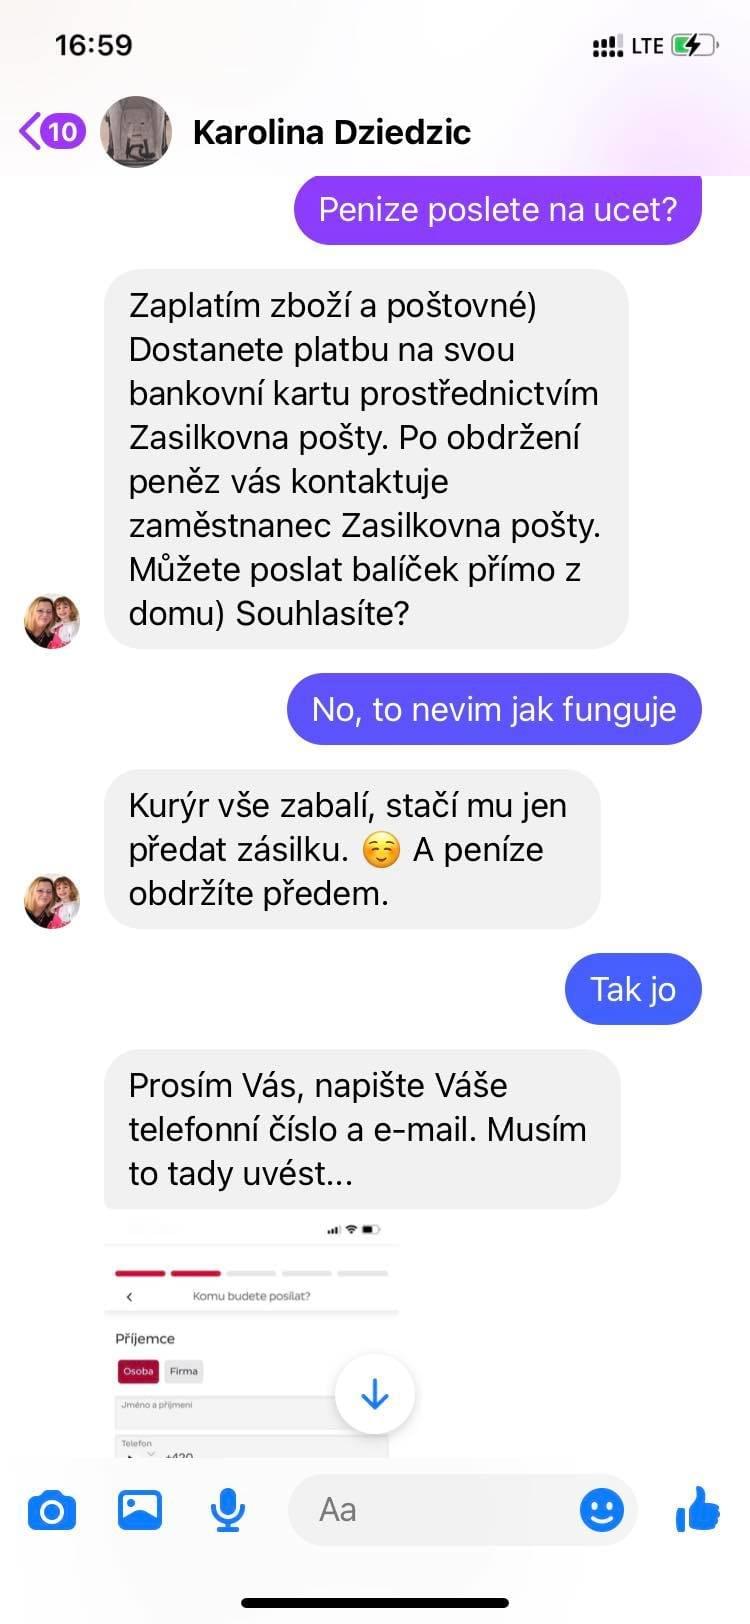Open the shared form screenshot thumbnail
This screenshot has width=750, height=1624.
[251, 1335]
